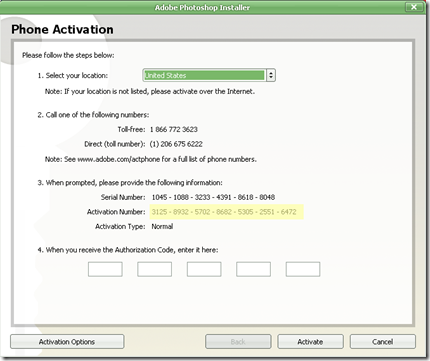This screenshot has width=430, height=361.
Task: Click the 'Call one of the following numbers' step
Action: [x=93, y=115]
